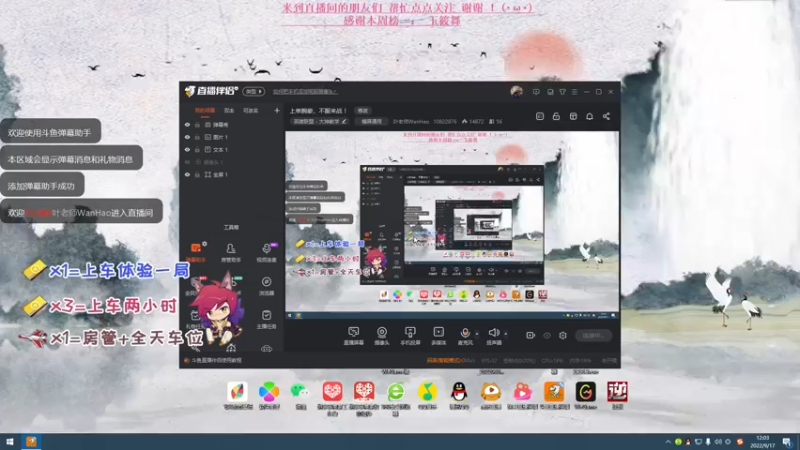Open the WeChat desktop shortcut

(x=300, y=395)
